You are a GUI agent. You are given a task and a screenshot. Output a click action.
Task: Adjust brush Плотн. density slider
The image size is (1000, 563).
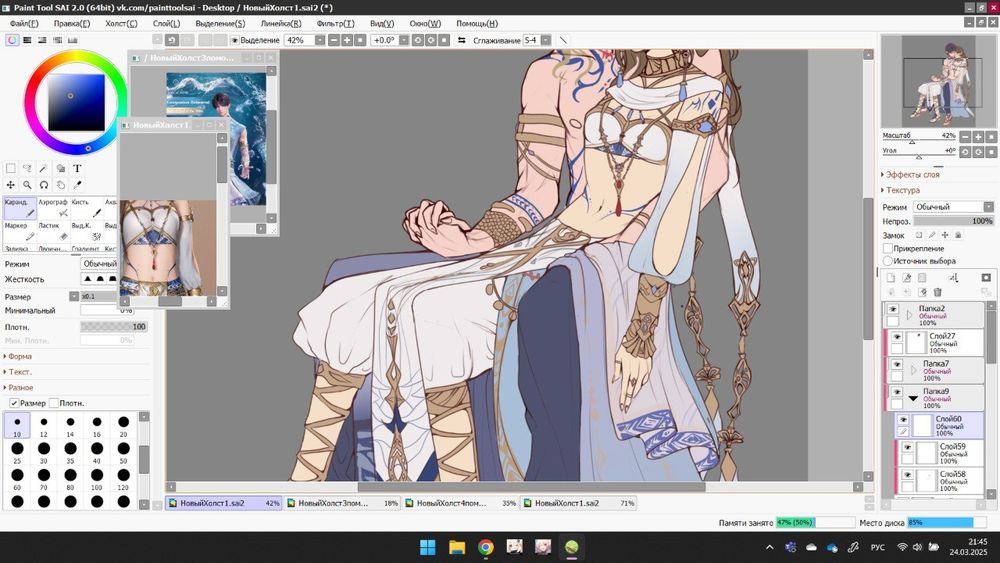pyautogui.click(x=114, y=326)
